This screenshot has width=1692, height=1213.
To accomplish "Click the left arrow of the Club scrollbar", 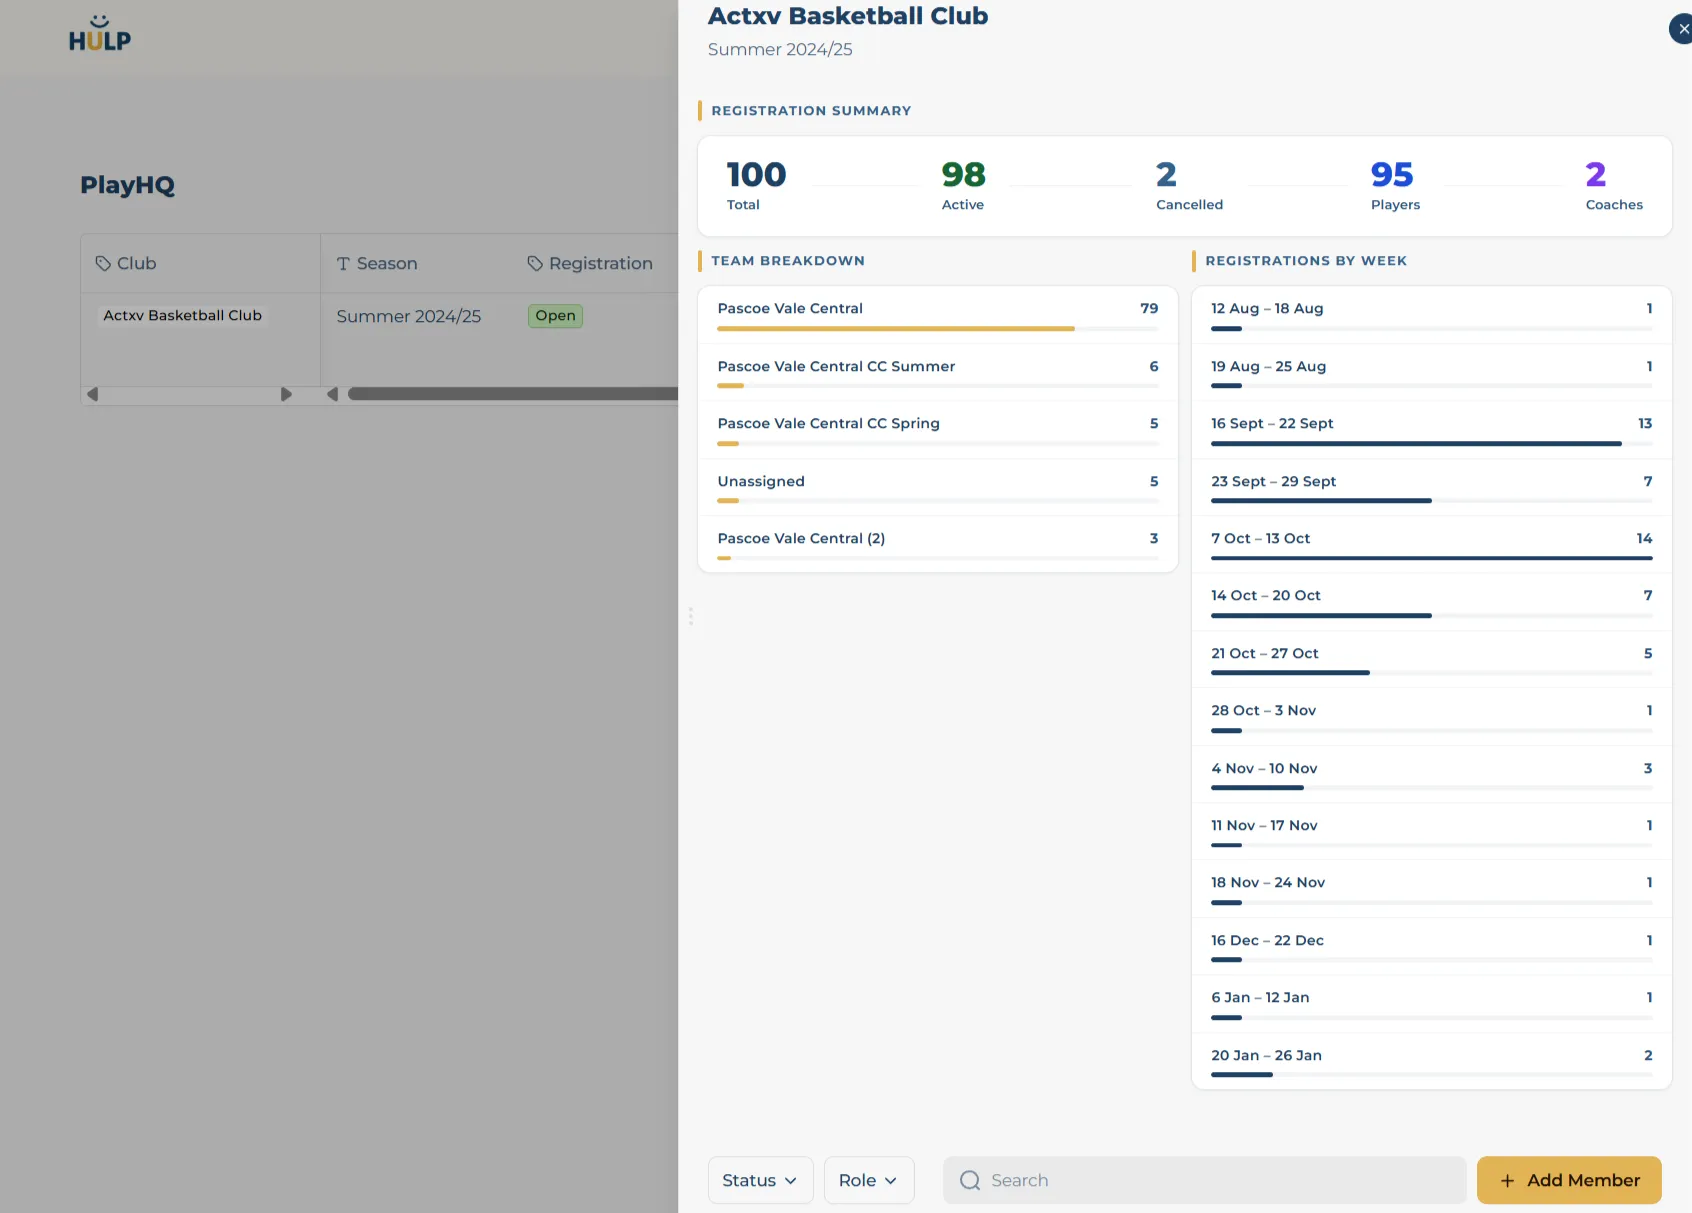I will pyautogui.click(x=92, y=394).
